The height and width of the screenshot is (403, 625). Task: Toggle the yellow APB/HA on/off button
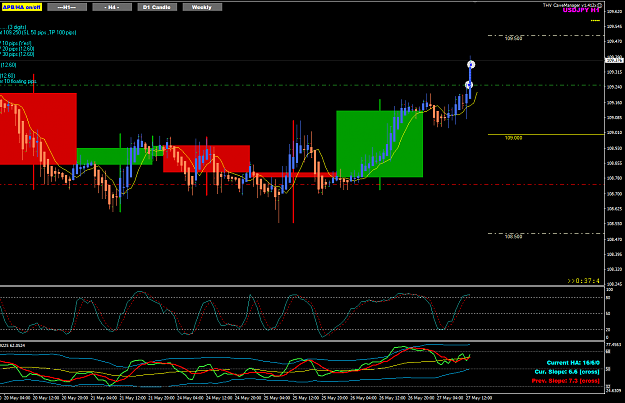pos(22,7)
